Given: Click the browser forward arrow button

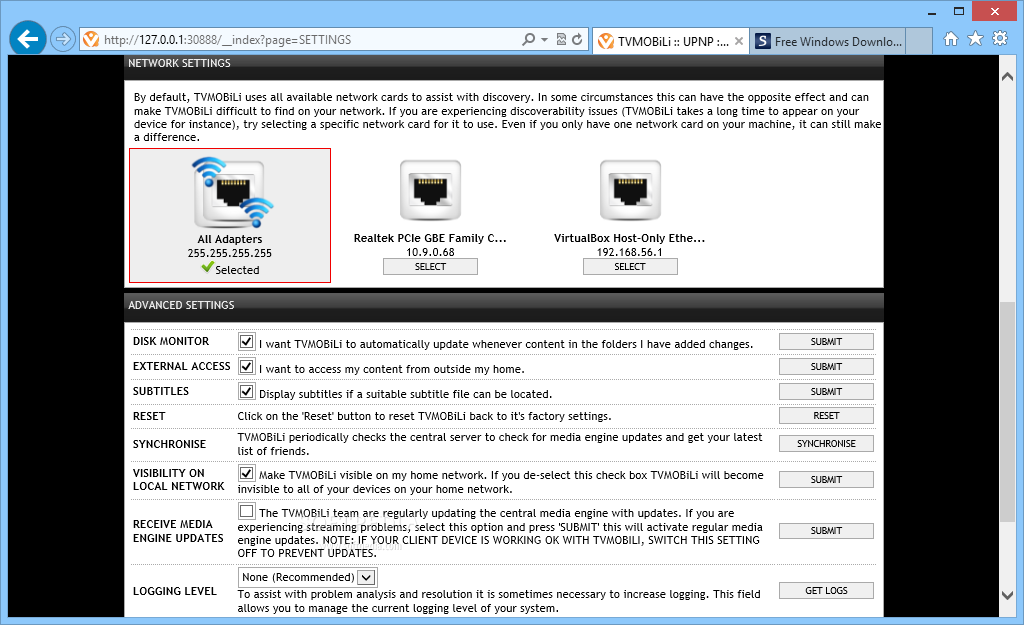Looking at the screenshot, I should pyautogui.click(x=63, y=40).
